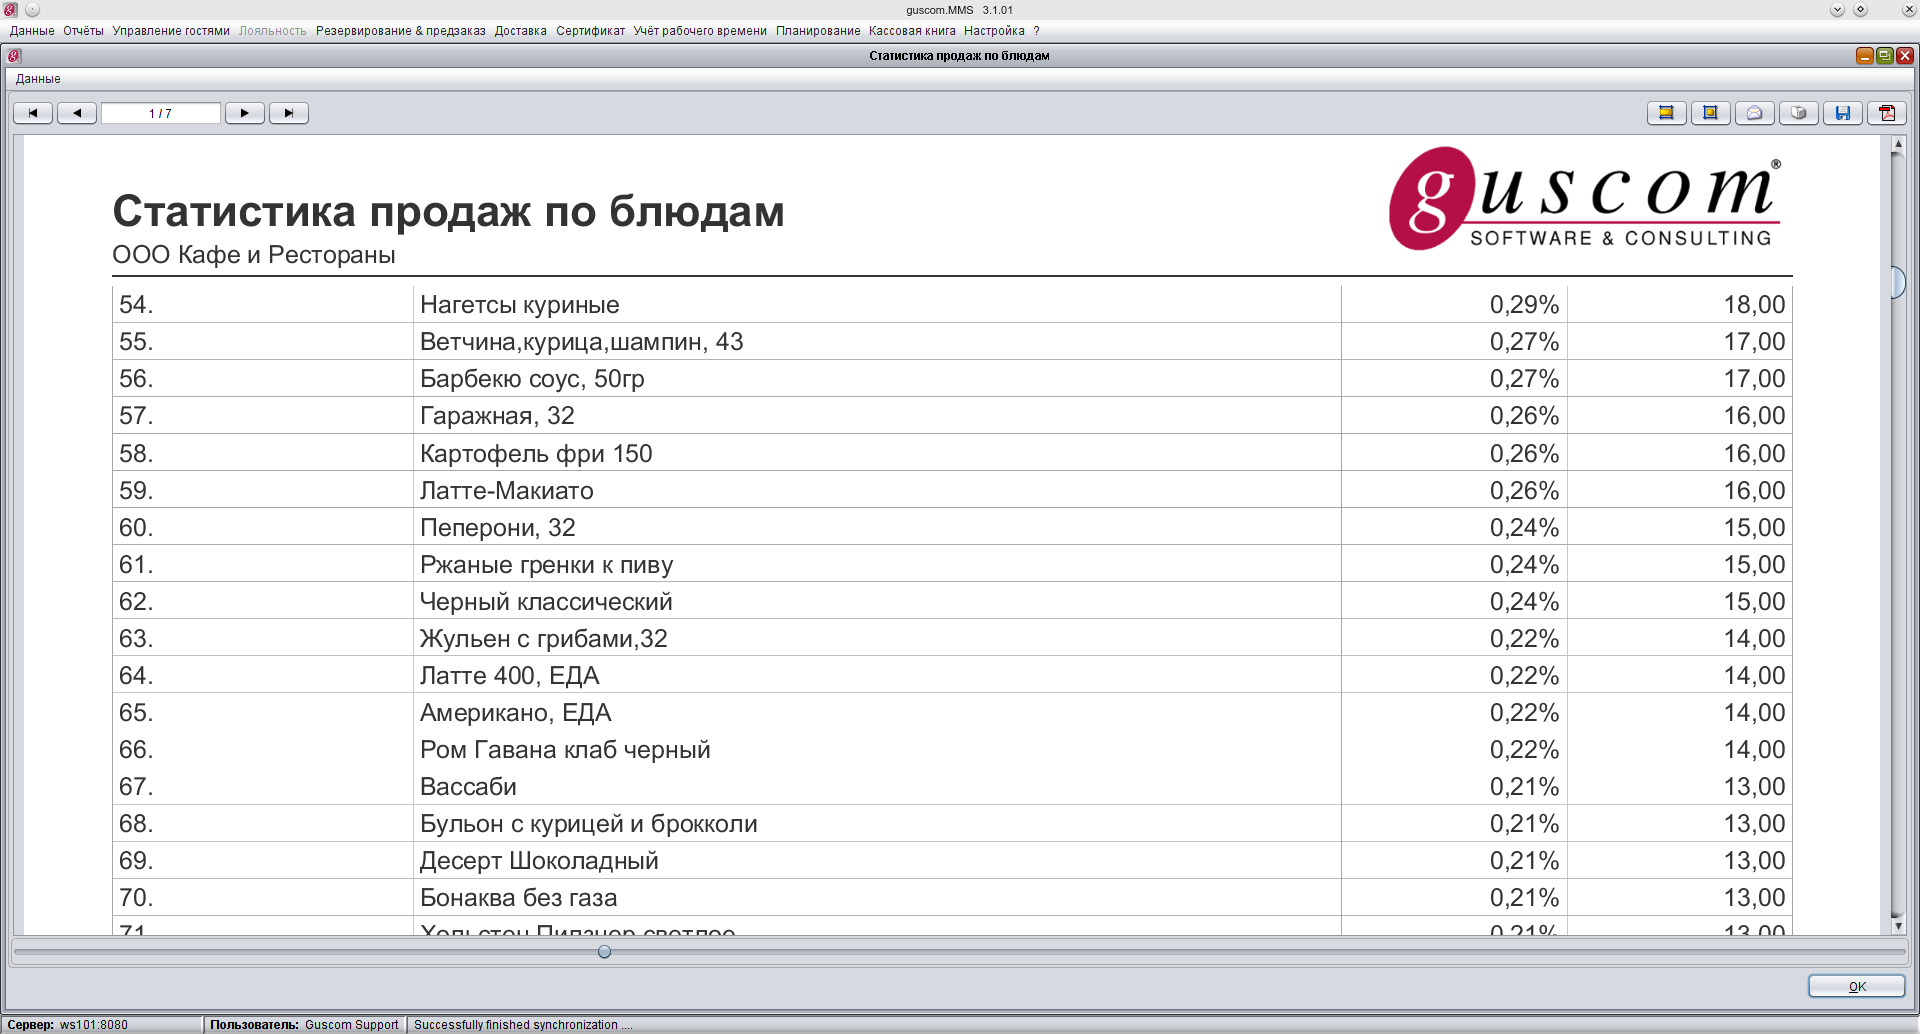Click the fit-to-width zoom icon
The height and width of the screenshot is (1034, 1920).
1666,113
